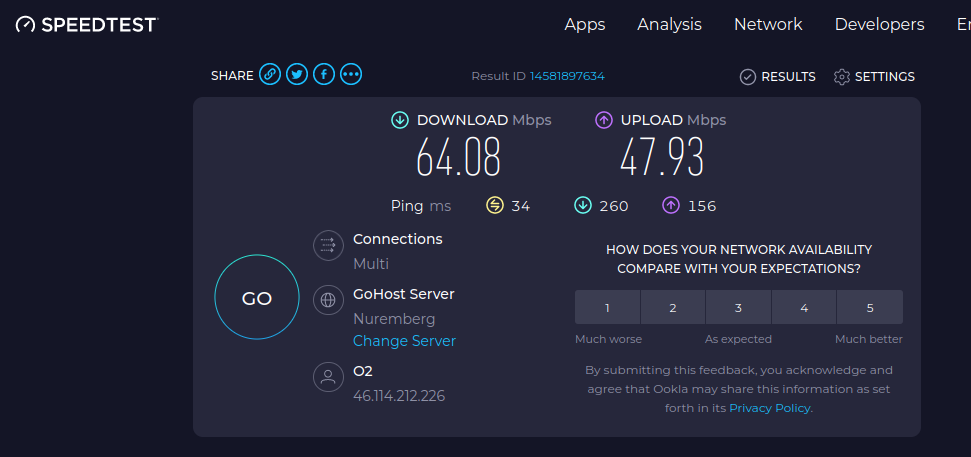Click the upload arrow icon beside UPLOAD
This screenshot has width=971, height=457.
[604, 120]
